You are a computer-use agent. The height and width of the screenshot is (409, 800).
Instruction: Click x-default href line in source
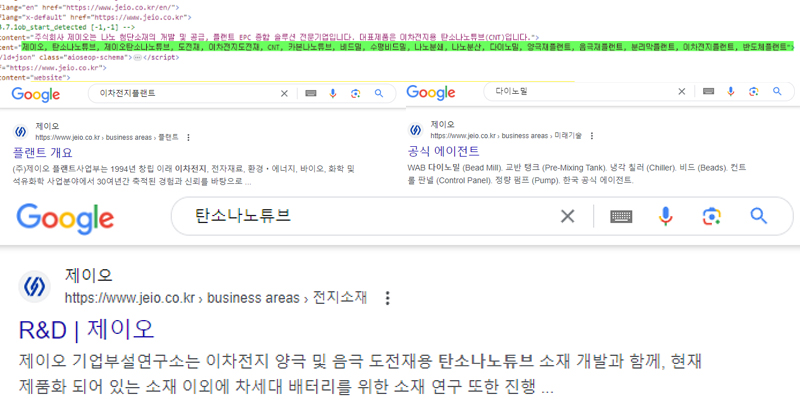tap(95, 17)
